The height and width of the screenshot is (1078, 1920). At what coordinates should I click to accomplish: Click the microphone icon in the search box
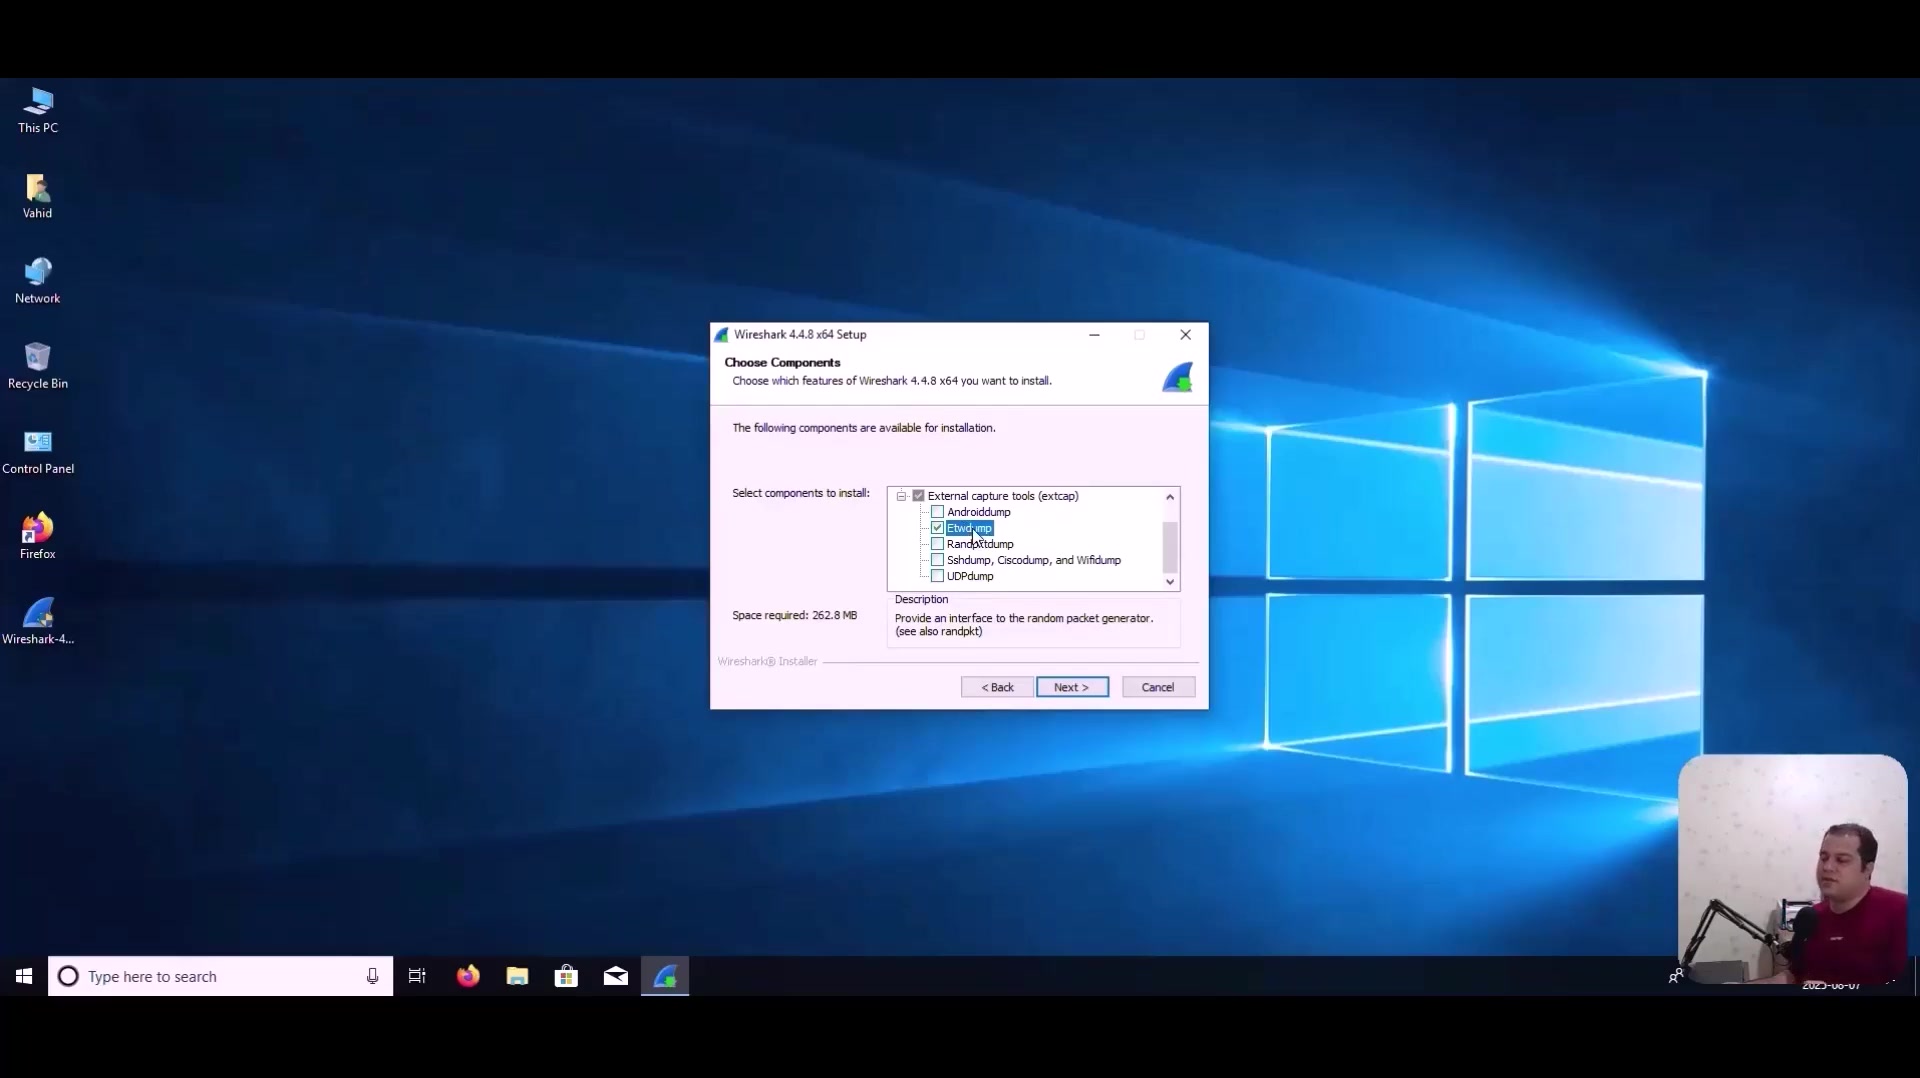372,976
